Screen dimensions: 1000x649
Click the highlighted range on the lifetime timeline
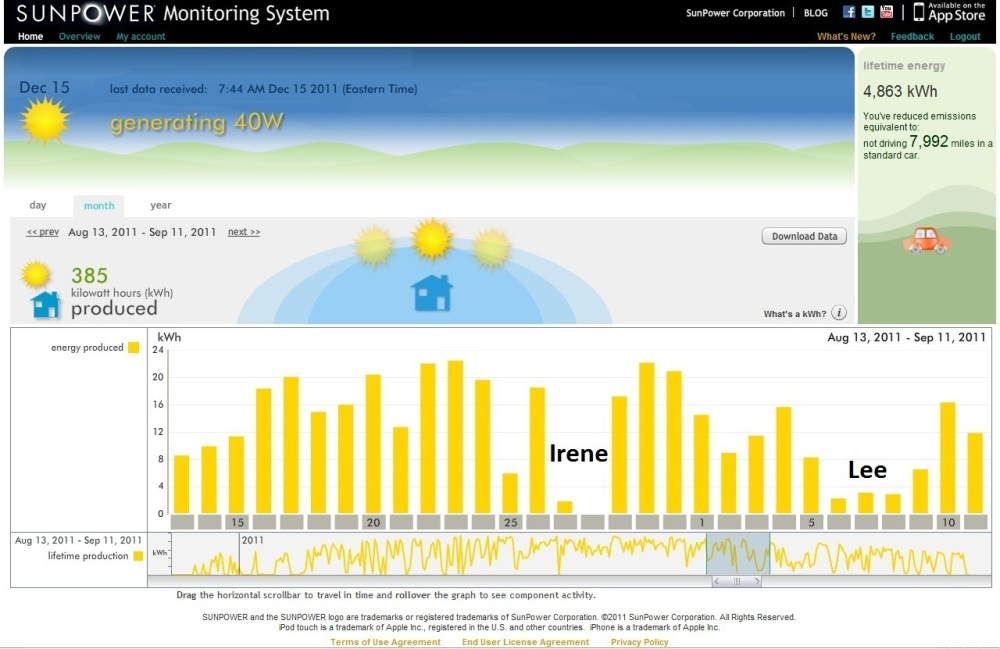pyautogui.click(x=738, y=553)
